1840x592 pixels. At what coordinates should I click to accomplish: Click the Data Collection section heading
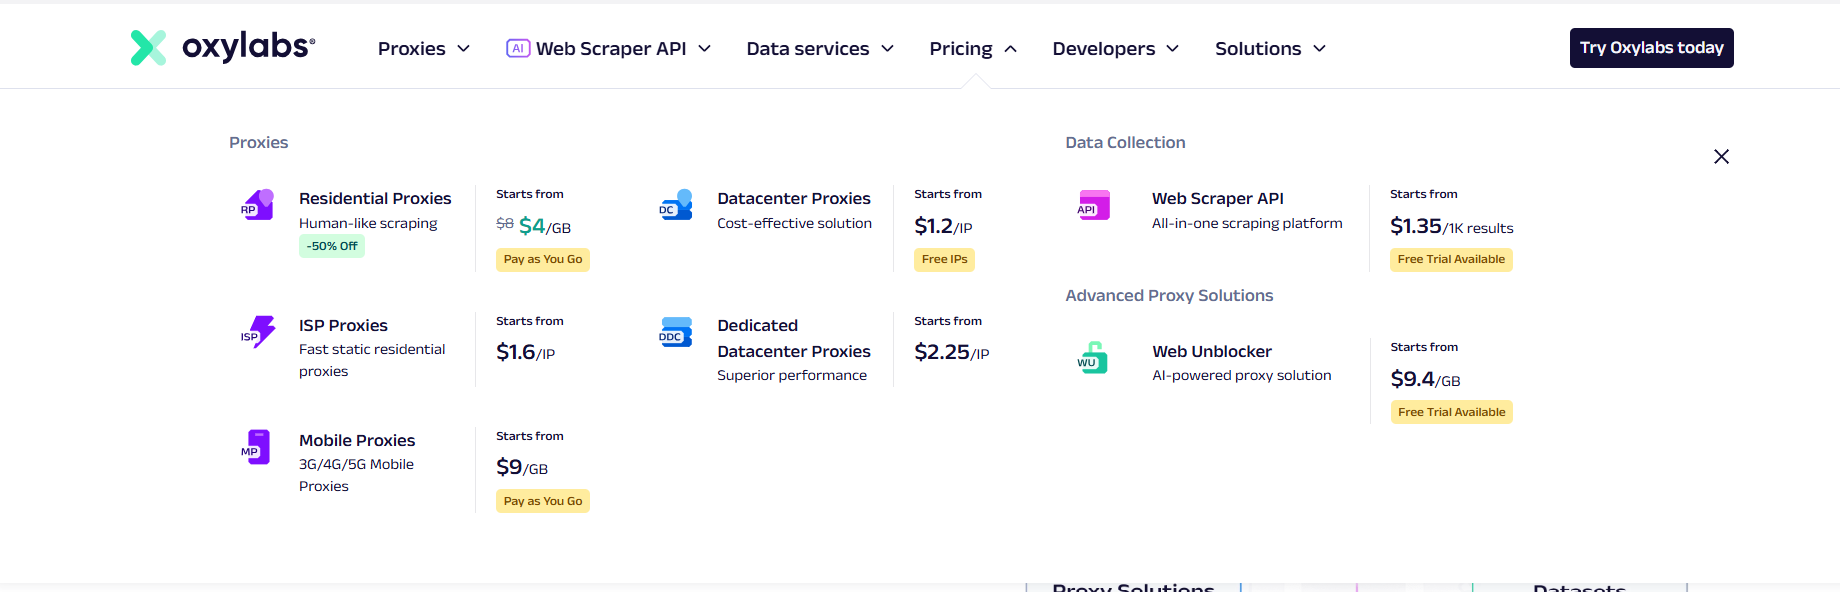[x=1125, y=142]
